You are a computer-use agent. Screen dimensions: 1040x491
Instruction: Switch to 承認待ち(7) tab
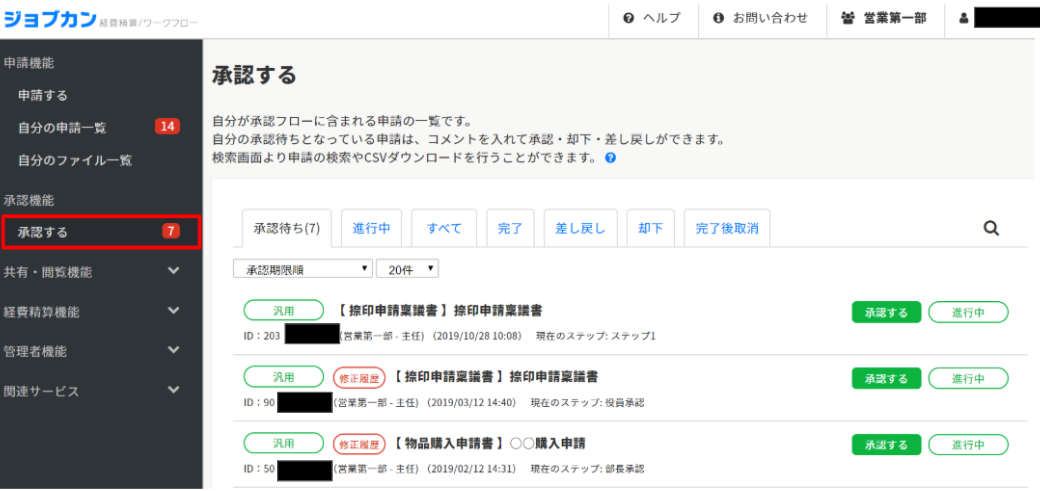pyautogui.click(x=287, y=228)
